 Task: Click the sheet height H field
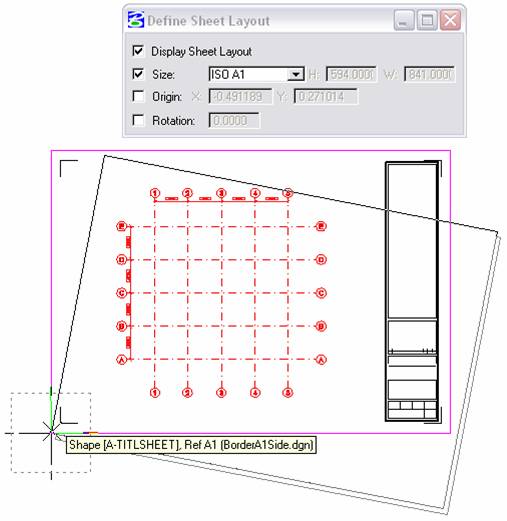351,74
